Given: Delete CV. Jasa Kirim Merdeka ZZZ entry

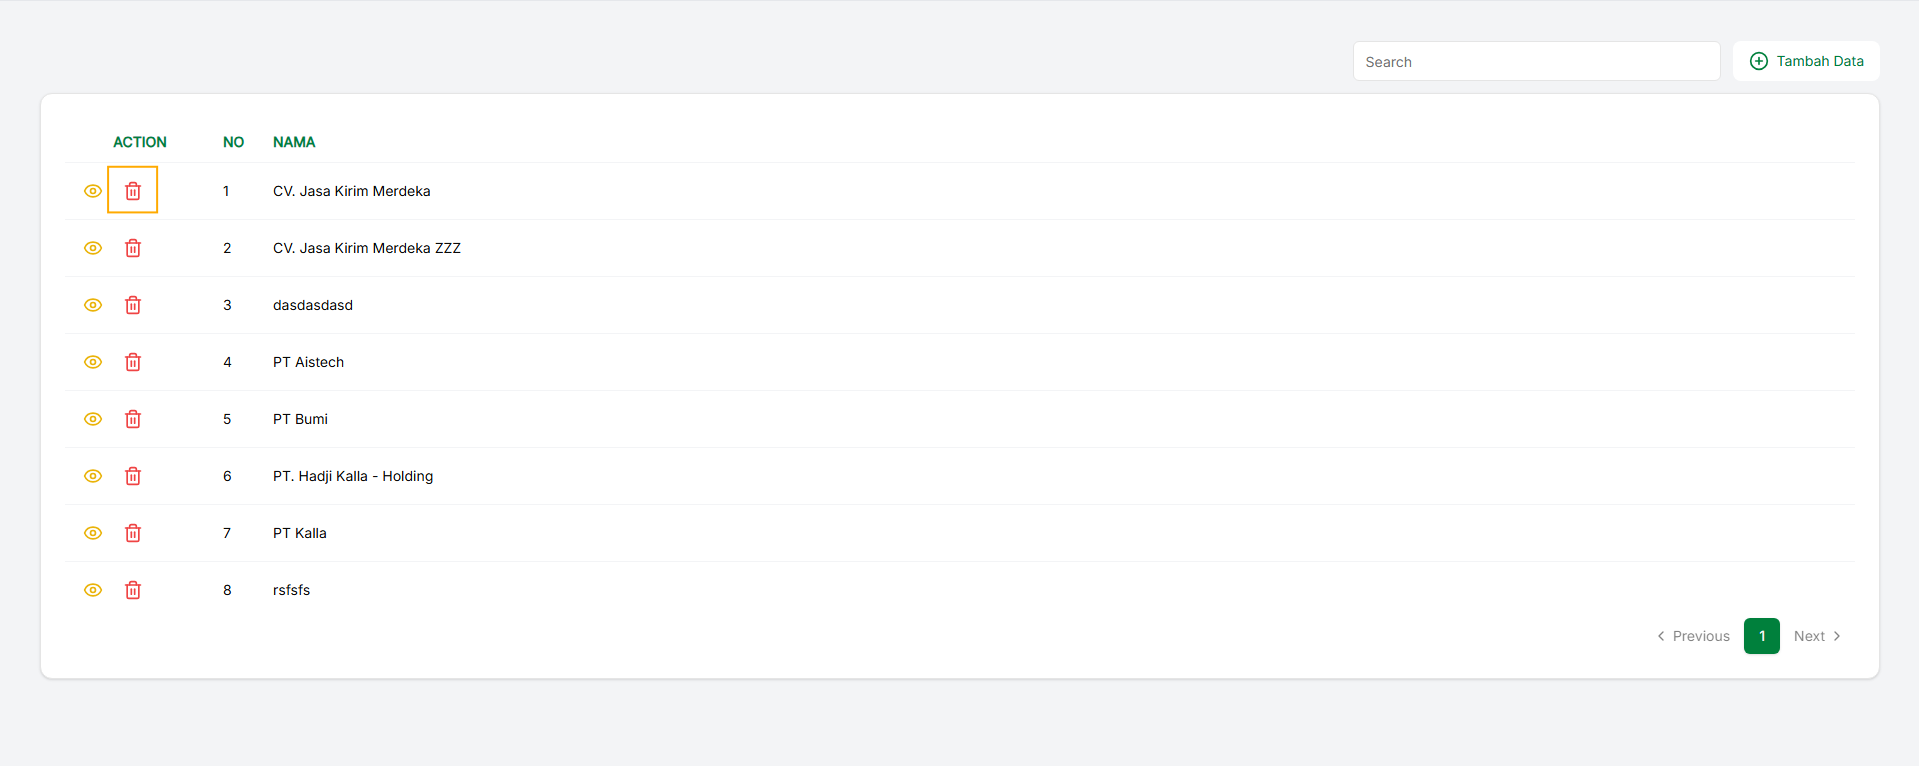Looking at the screenshot, I should 133,248.
